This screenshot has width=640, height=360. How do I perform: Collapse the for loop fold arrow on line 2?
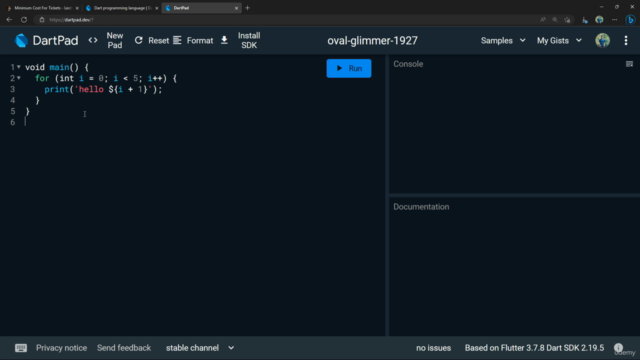tap(19, 78)
